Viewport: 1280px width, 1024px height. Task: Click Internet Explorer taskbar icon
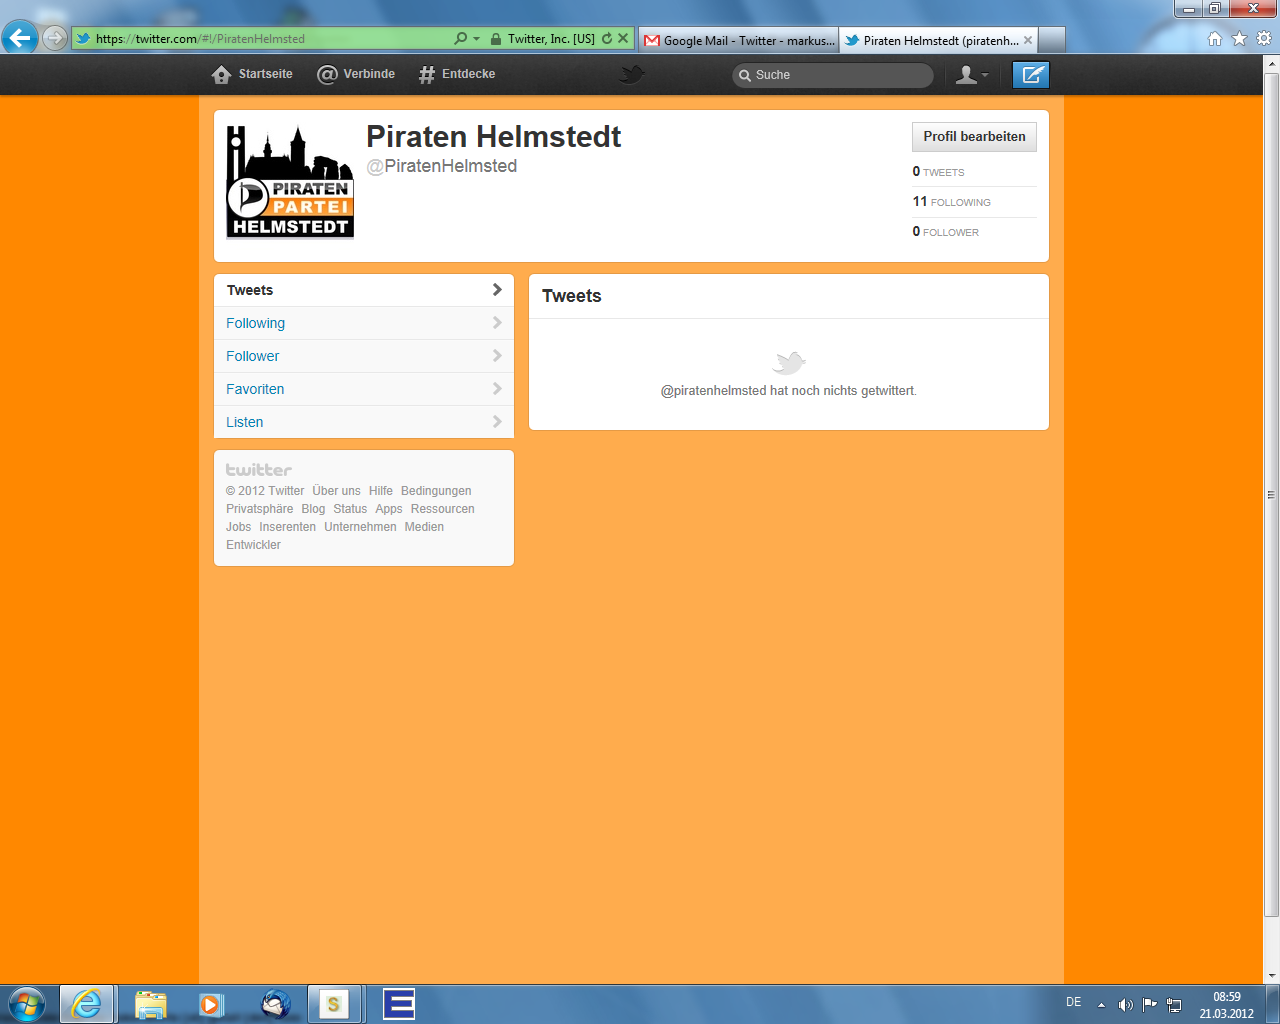pos(87,1004)
